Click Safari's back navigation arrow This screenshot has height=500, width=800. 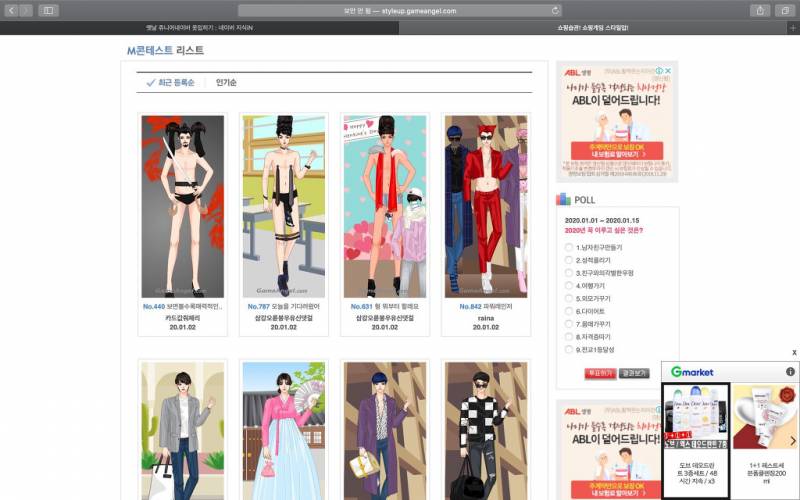(15, 10)
